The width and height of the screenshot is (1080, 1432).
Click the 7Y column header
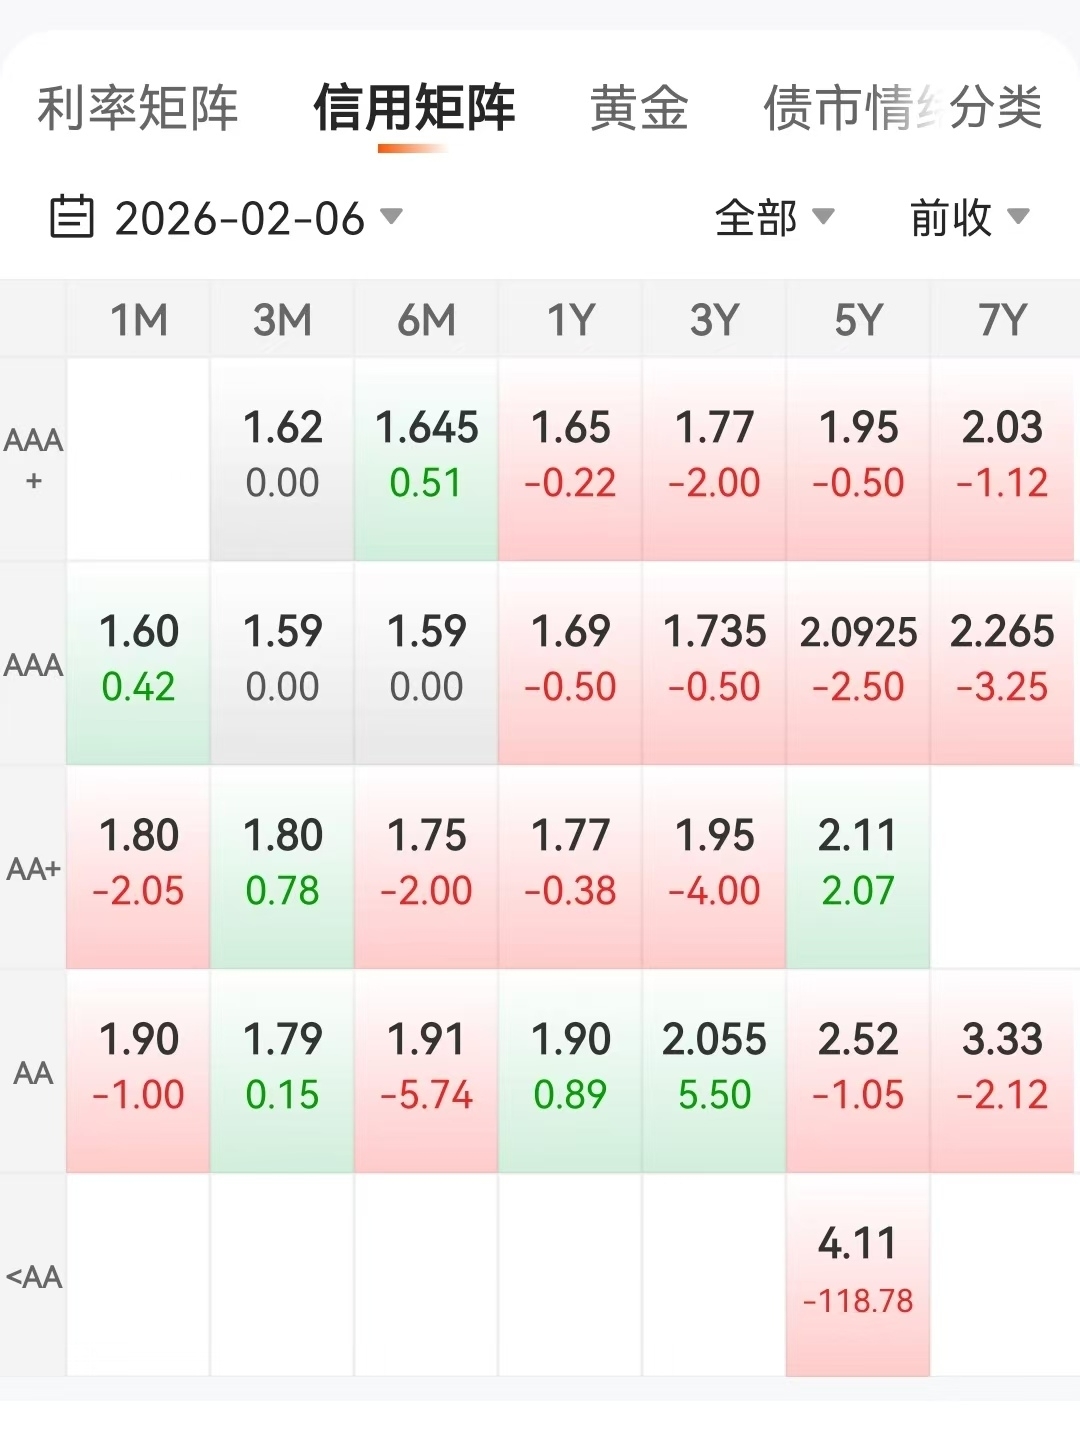click(x=1002, y=320)
